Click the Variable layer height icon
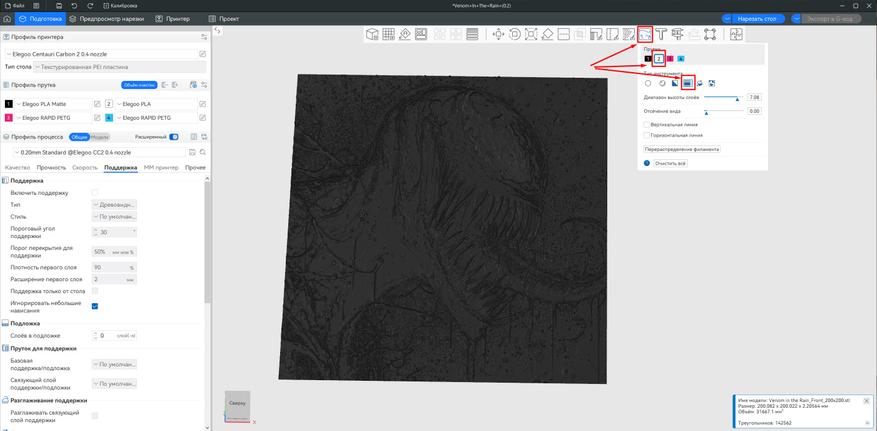This screenshot has width=877, height=431. click(472, 35)
